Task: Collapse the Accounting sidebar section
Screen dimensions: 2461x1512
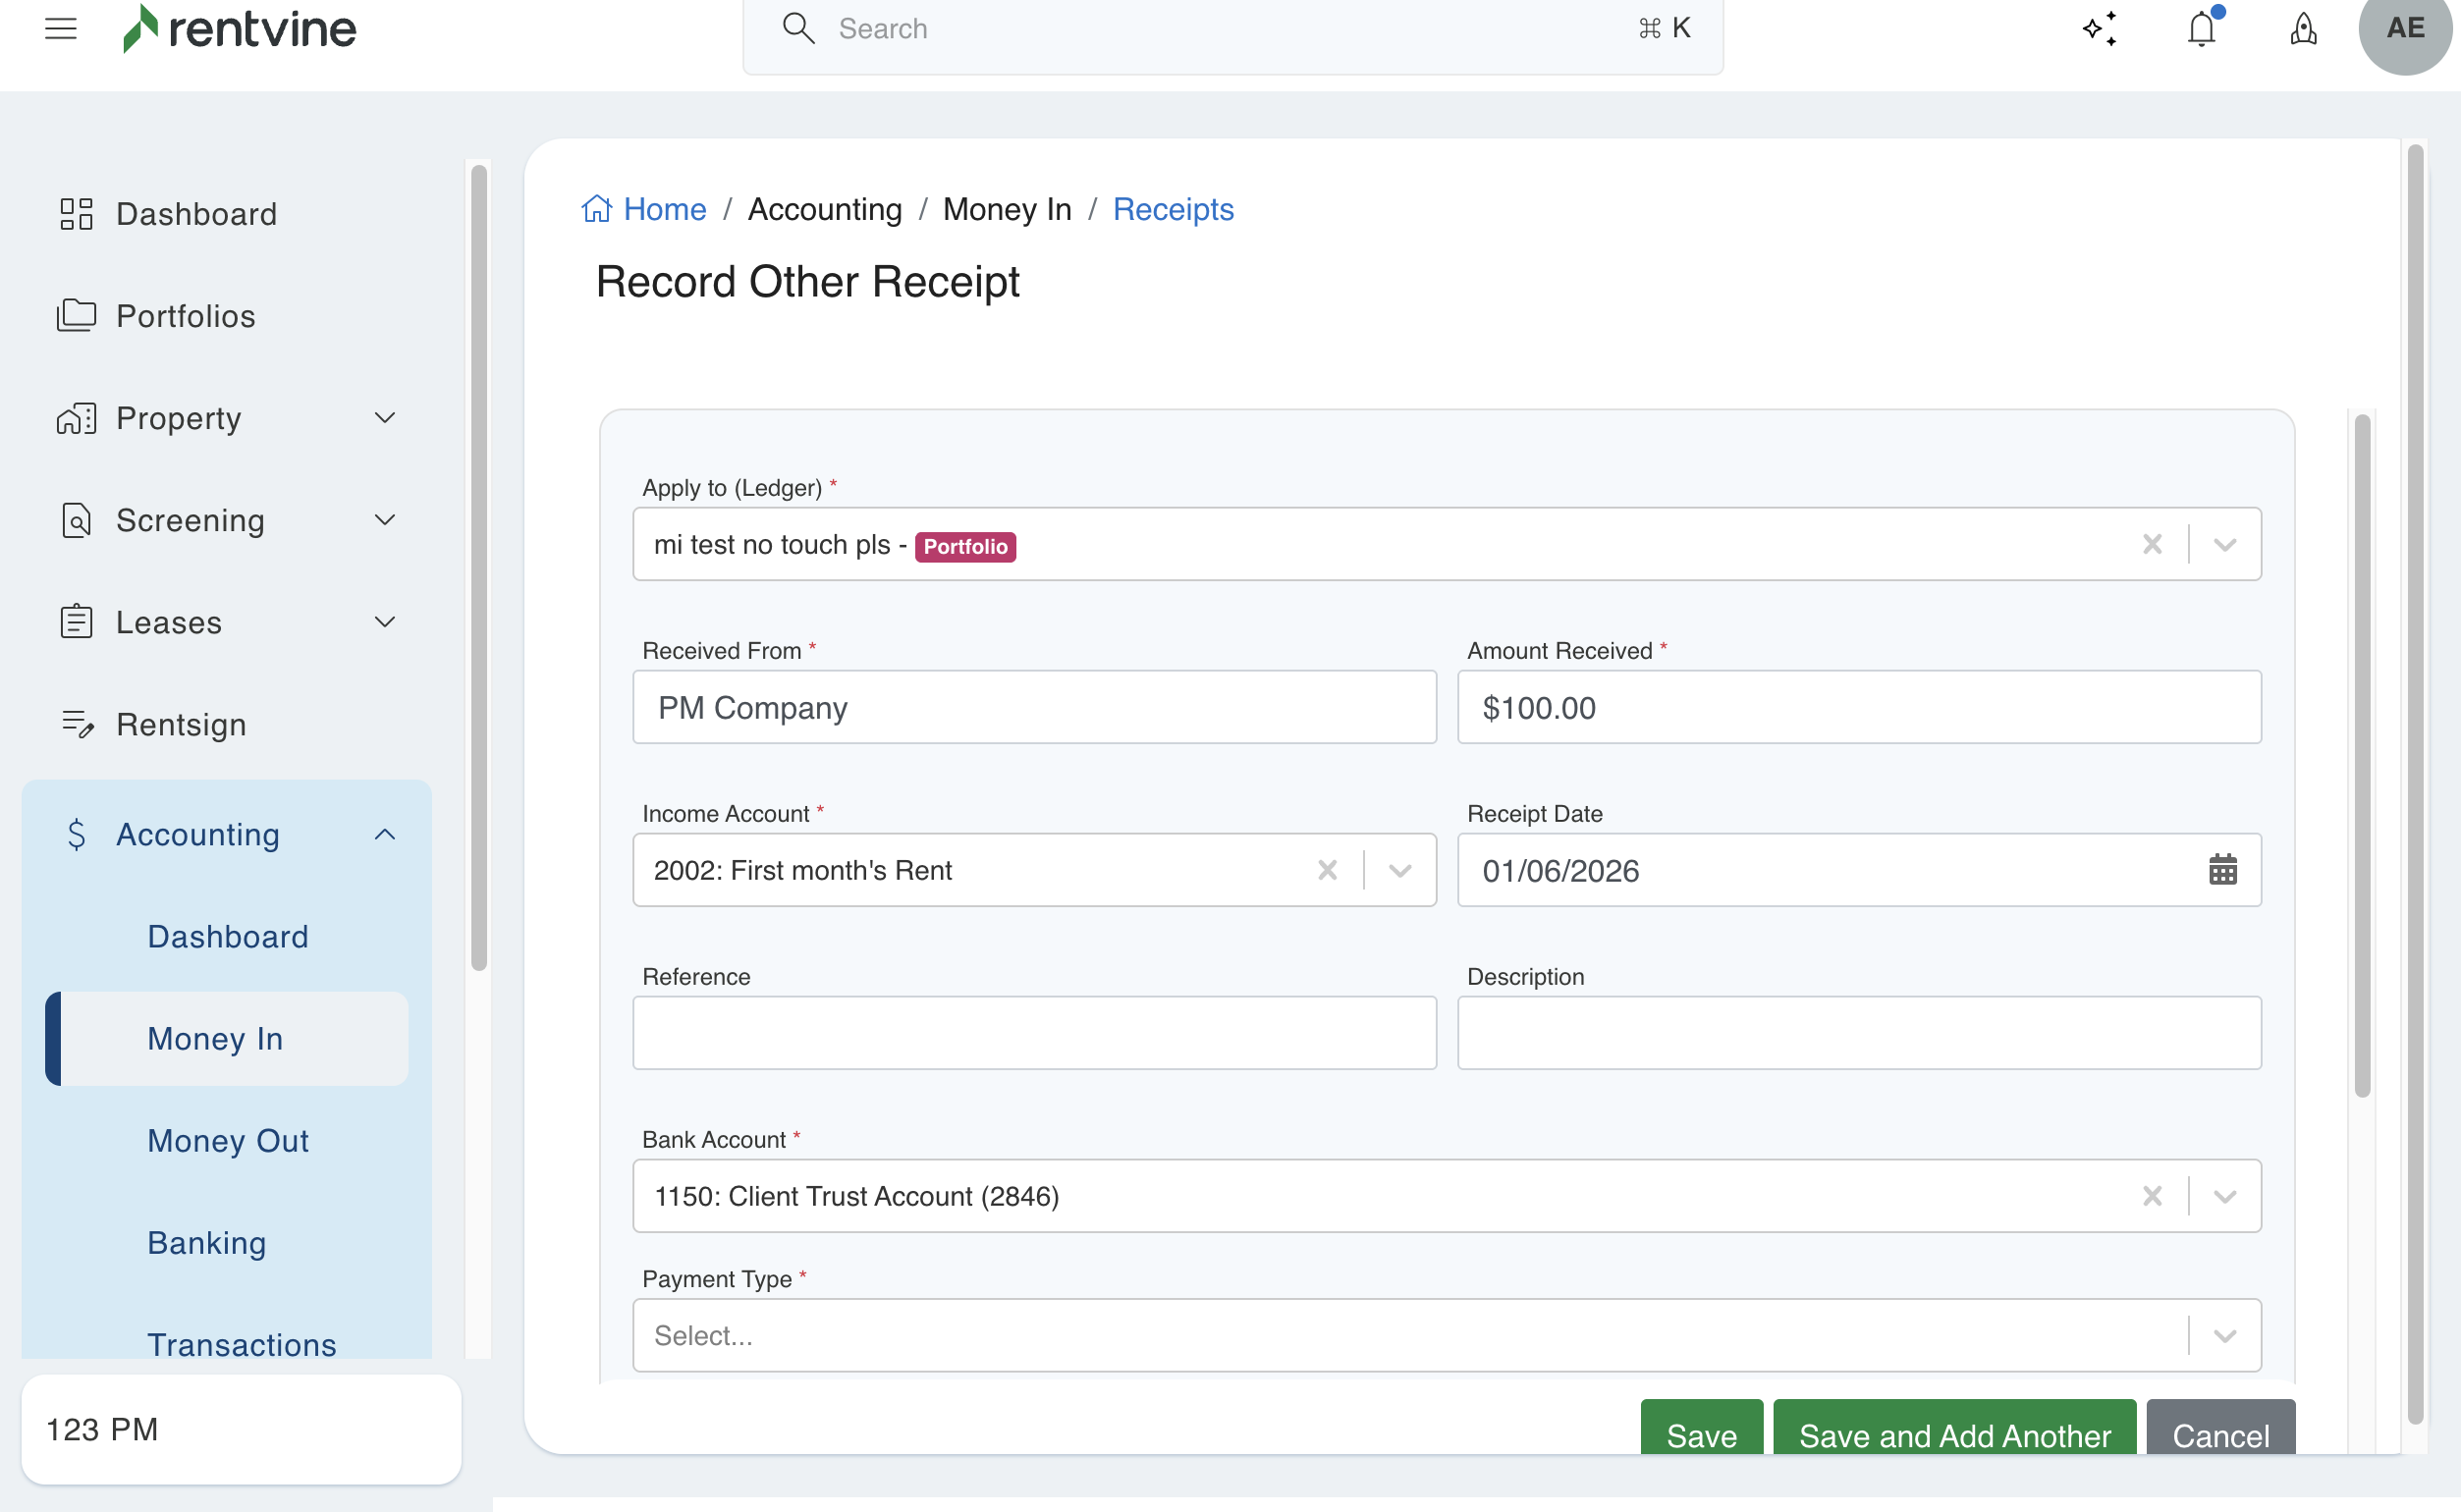Action: tap(385, 834)
